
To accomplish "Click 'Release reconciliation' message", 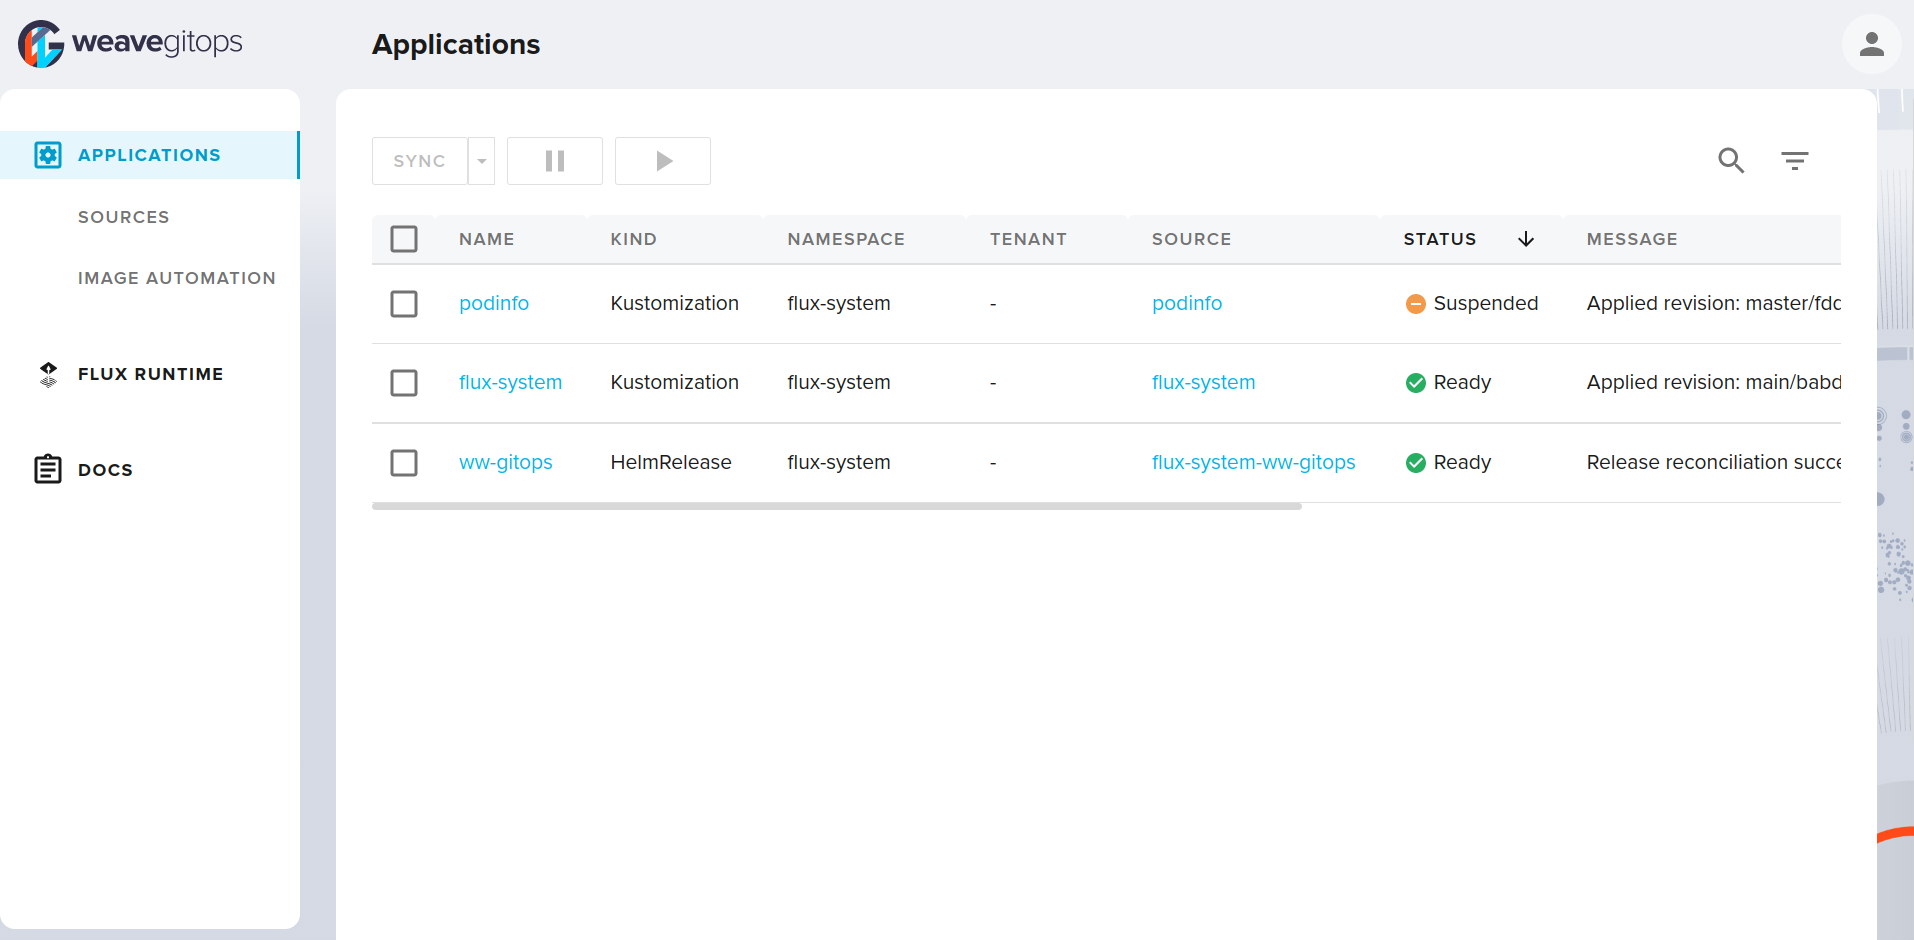I will coord(1713,462).
